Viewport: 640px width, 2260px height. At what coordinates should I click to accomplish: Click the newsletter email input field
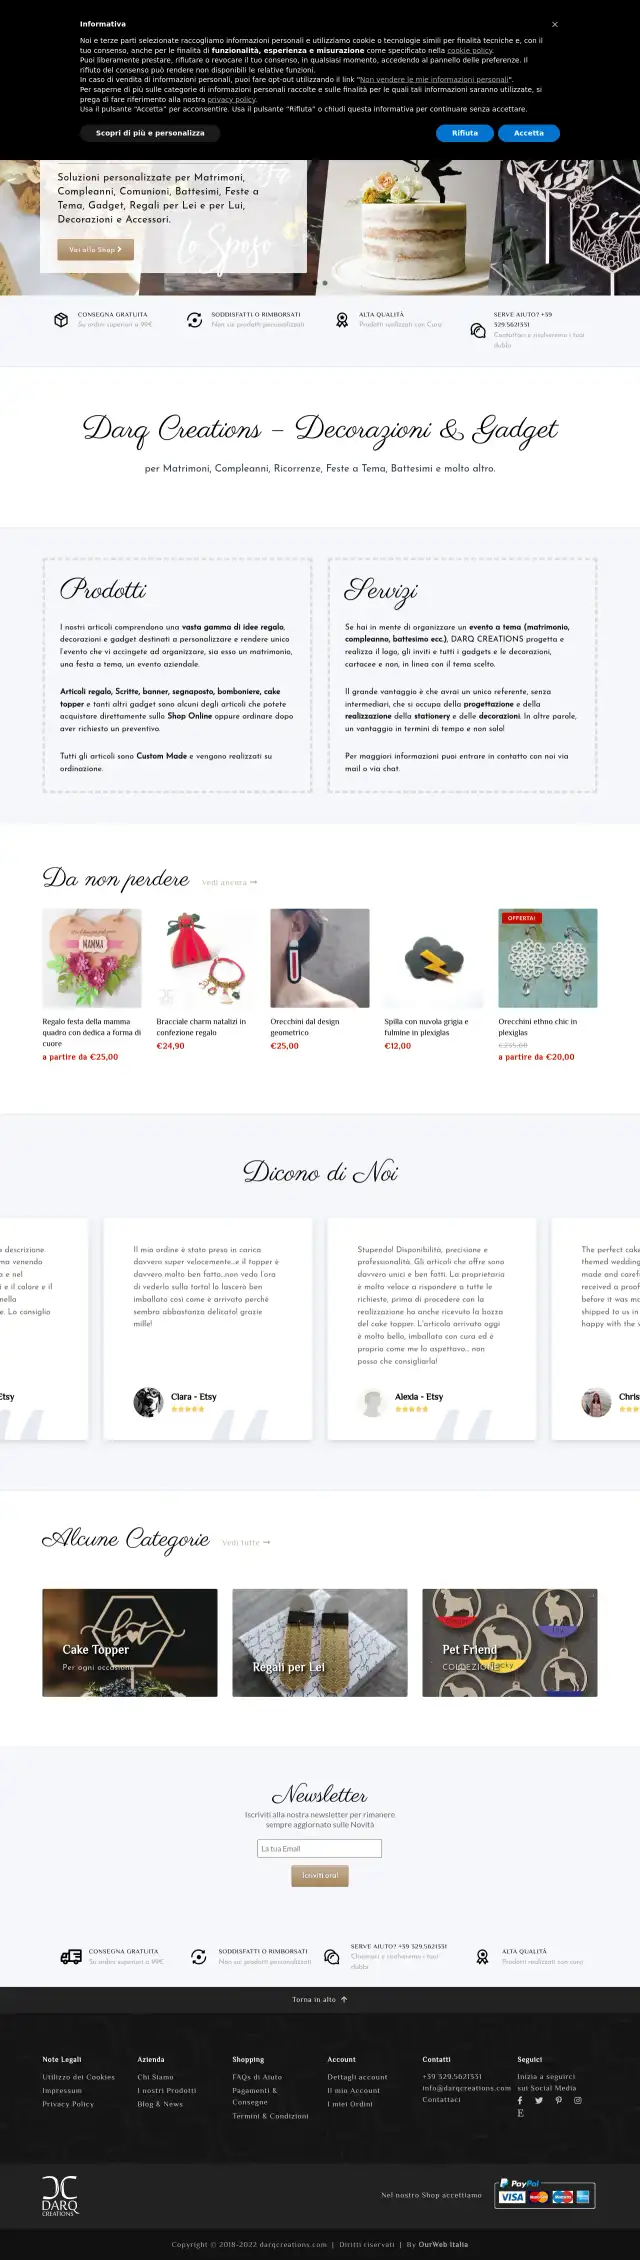320,1849
